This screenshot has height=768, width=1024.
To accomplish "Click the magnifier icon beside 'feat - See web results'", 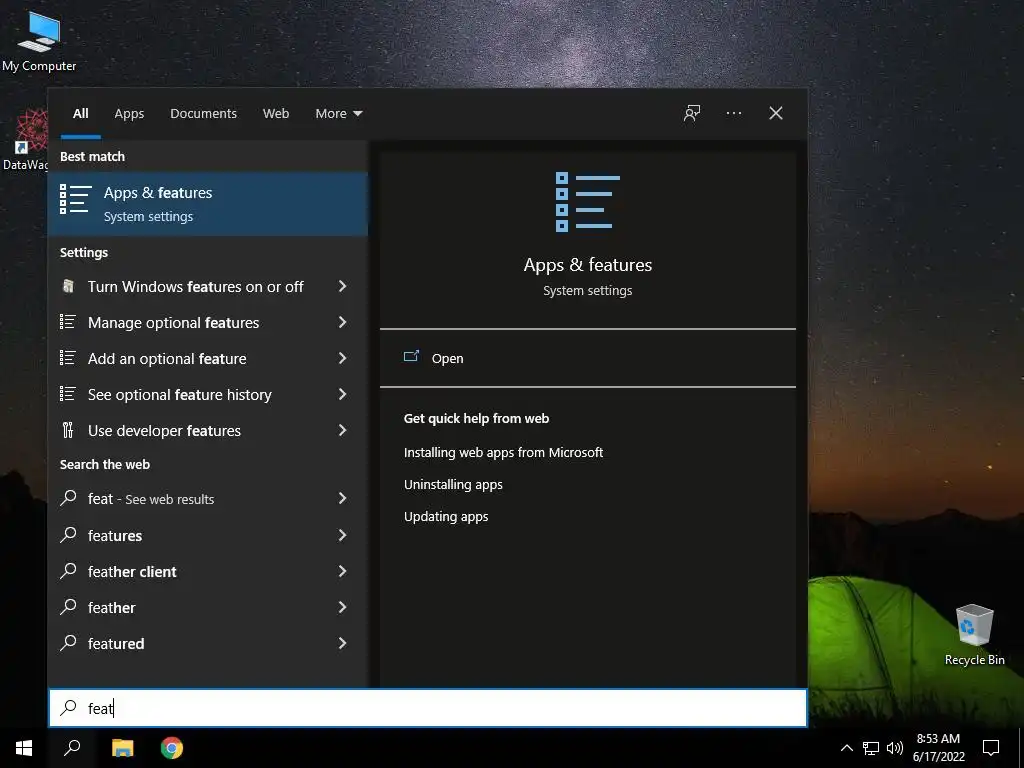I will 68,498.
